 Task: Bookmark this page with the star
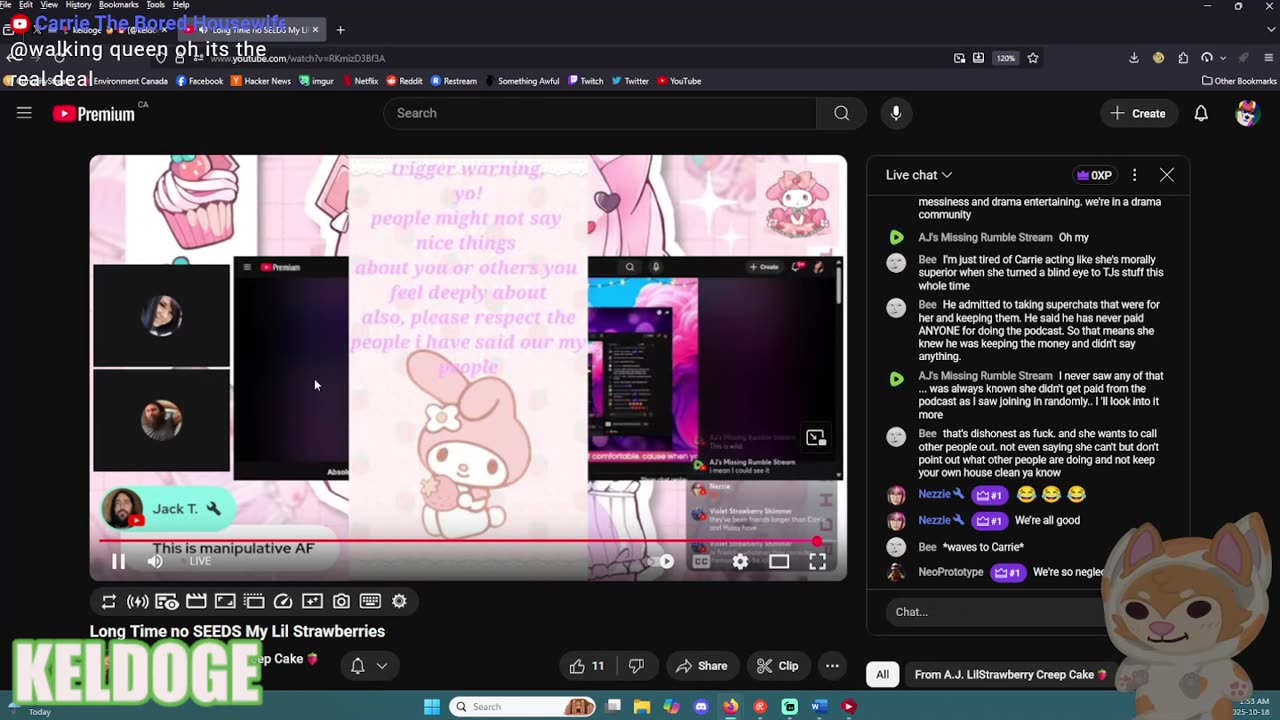click(x=1033, y=58)
